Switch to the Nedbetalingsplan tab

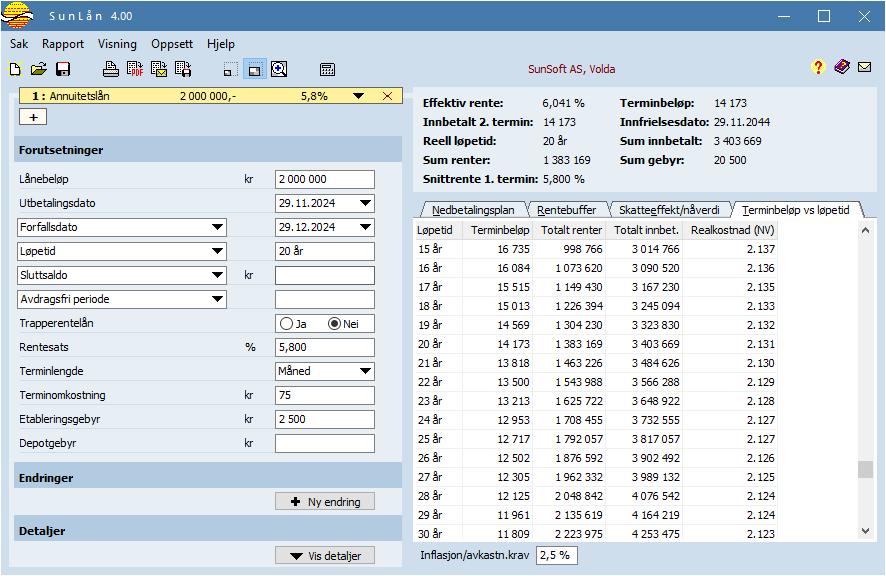(473, 210)
